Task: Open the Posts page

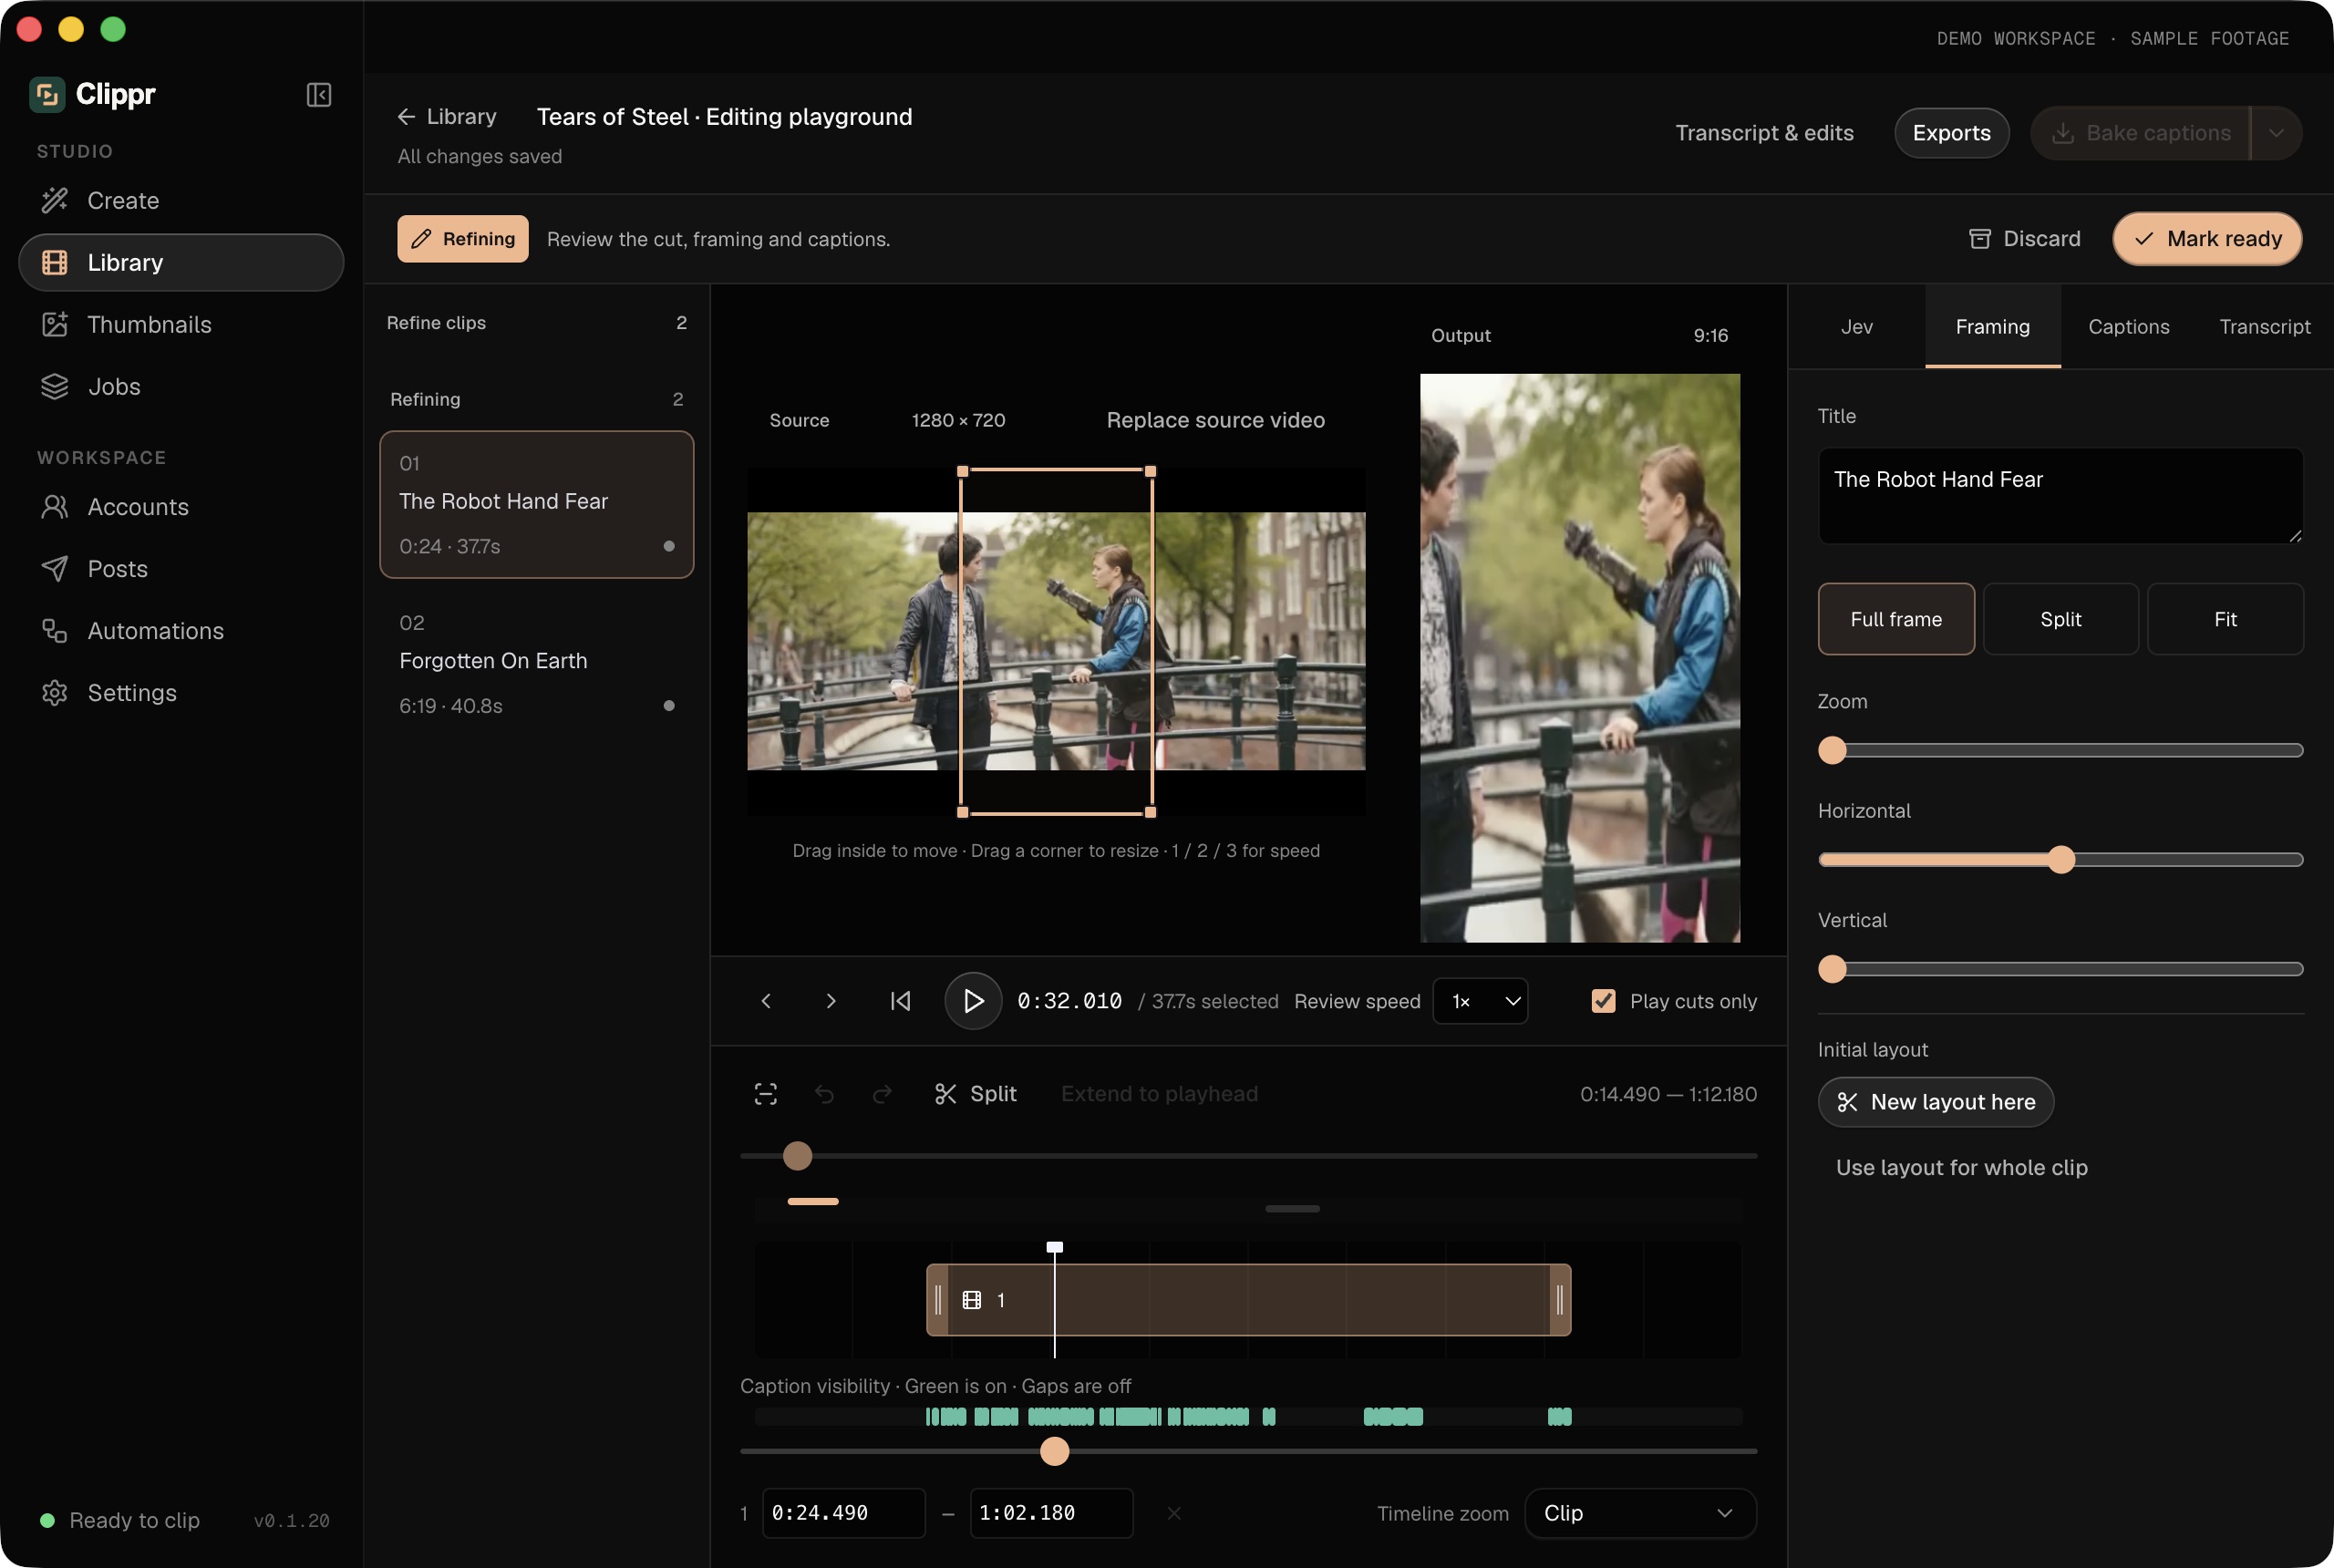Action: [x=181, y=569]
